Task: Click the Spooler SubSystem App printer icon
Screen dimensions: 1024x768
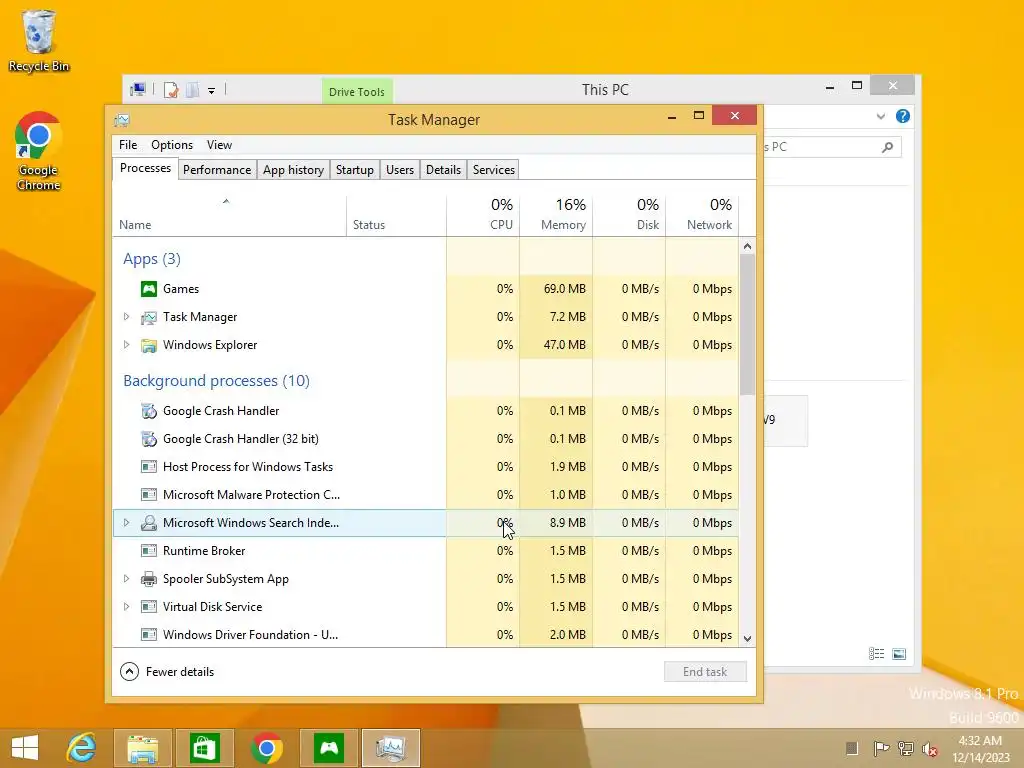Action: tap(149, 579)
